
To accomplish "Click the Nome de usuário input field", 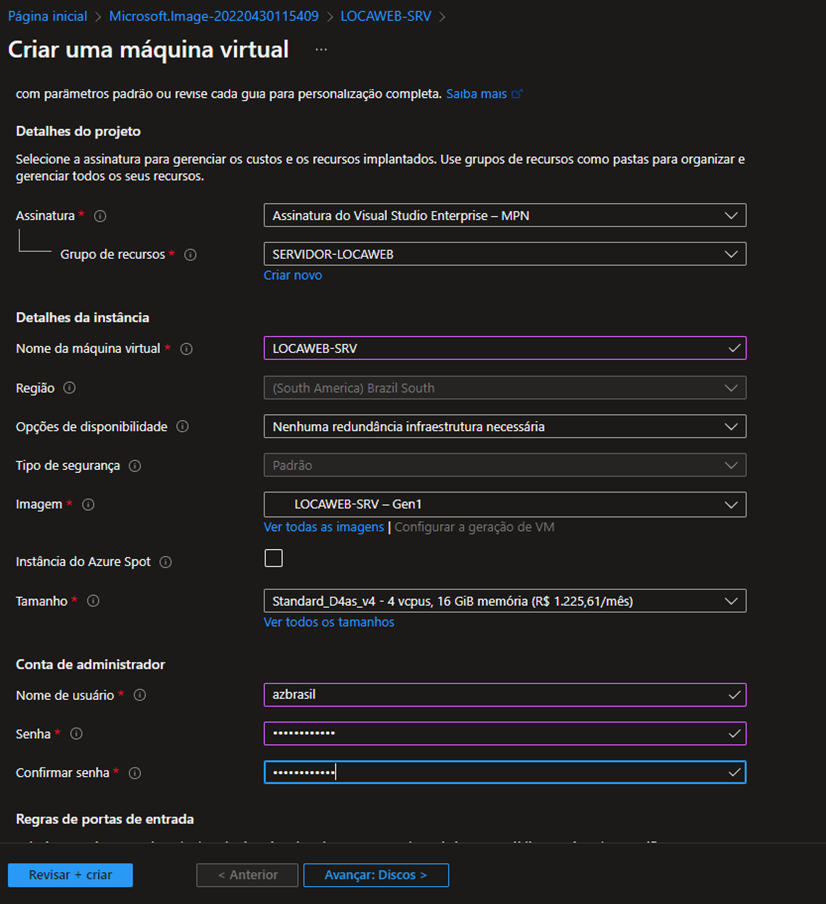I will tap(504, 695).
